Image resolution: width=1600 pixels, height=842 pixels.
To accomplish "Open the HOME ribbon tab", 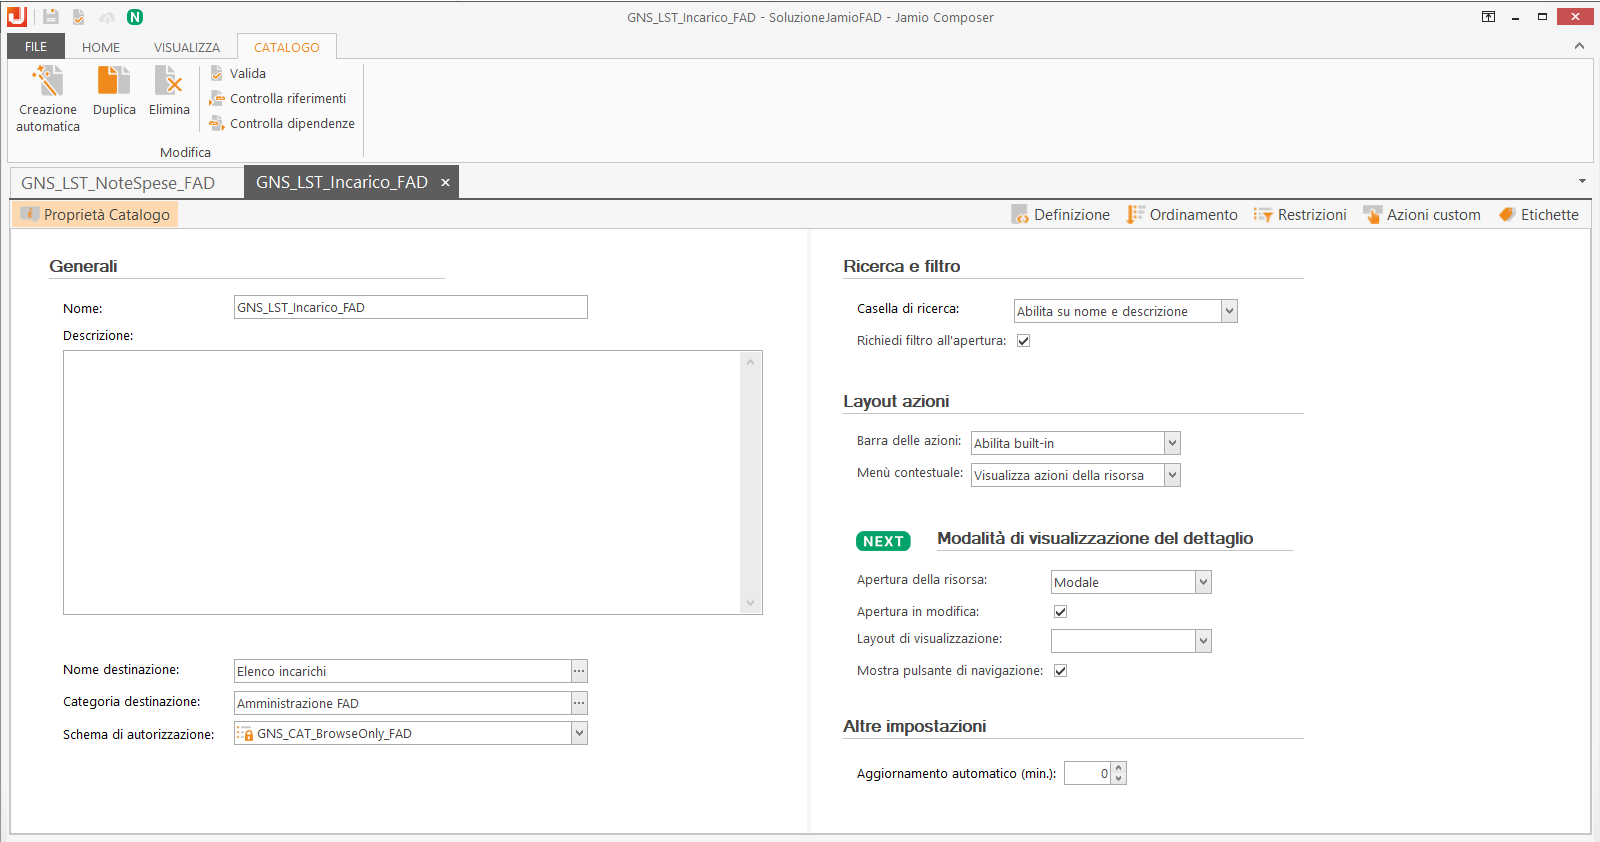I will 101,47.
